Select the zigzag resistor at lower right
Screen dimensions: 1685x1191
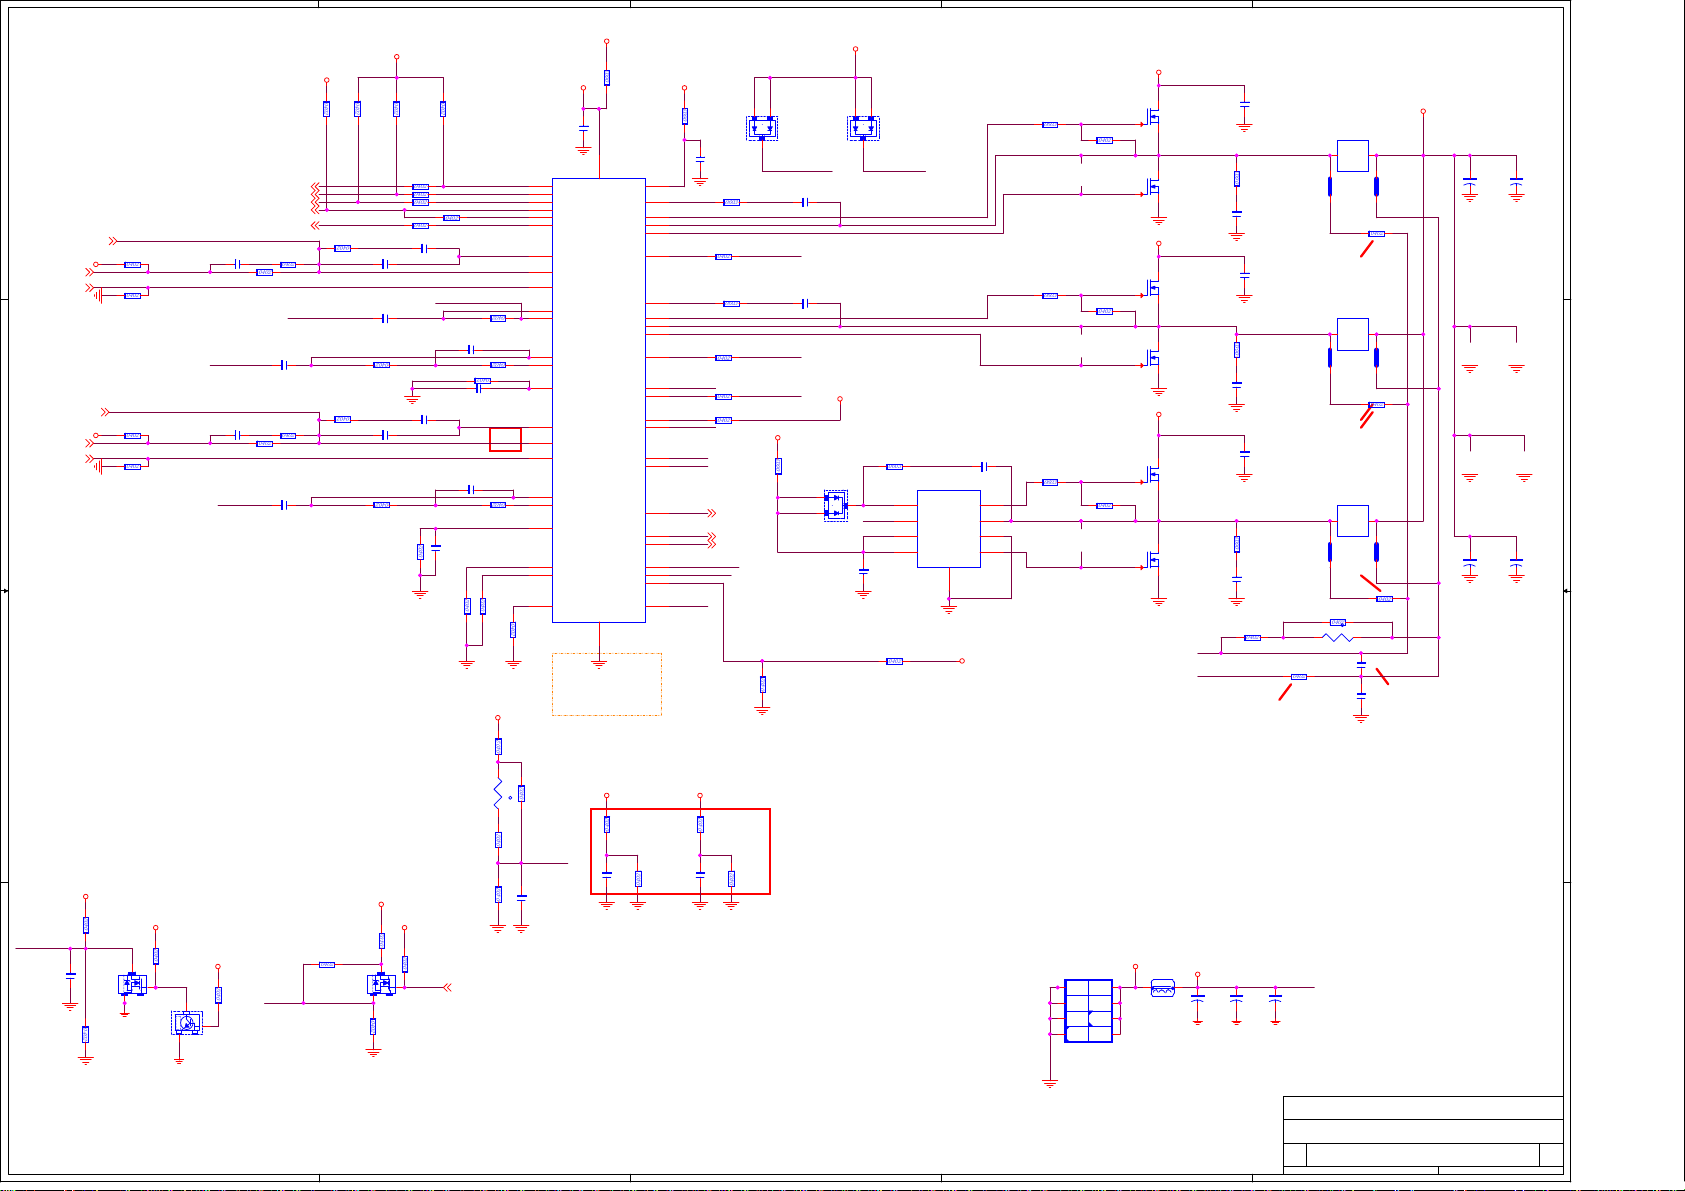tap(1338, 637)
